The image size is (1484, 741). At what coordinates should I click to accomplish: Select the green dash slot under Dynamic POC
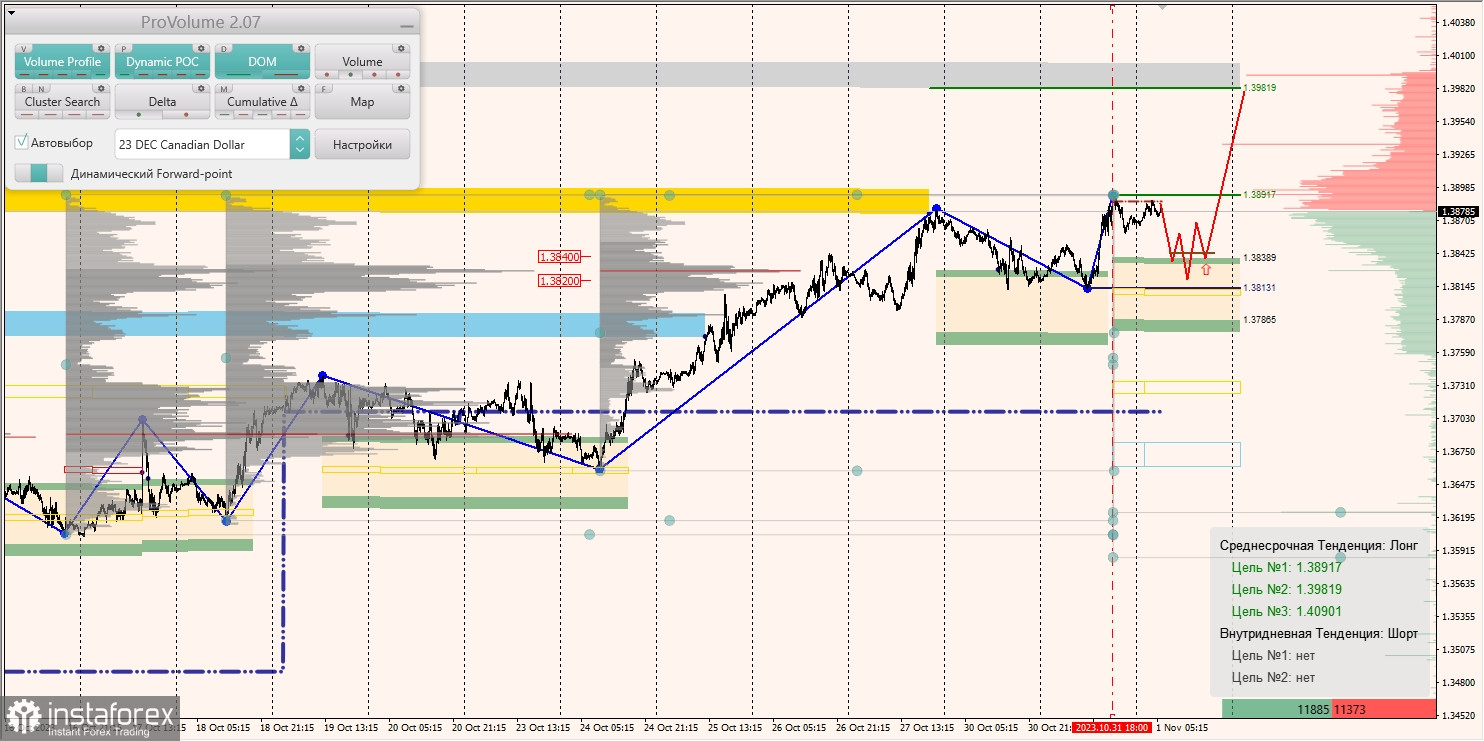[124, 75]
